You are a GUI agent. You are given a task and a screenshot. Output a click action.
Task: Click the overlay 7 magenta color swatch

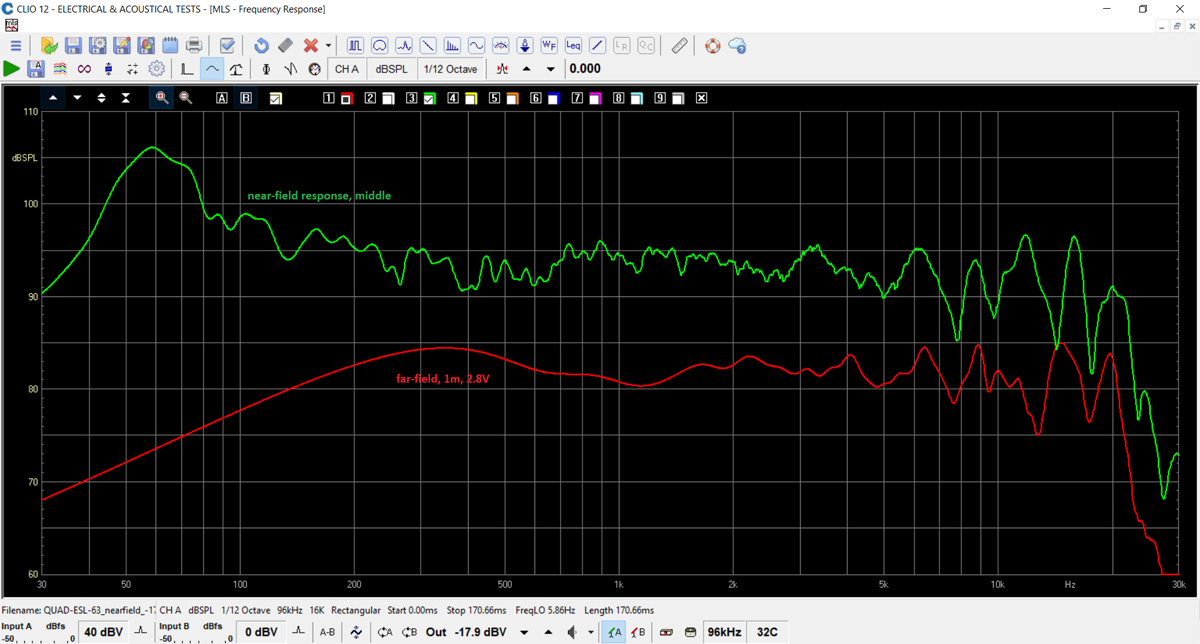tap(593, 98)
